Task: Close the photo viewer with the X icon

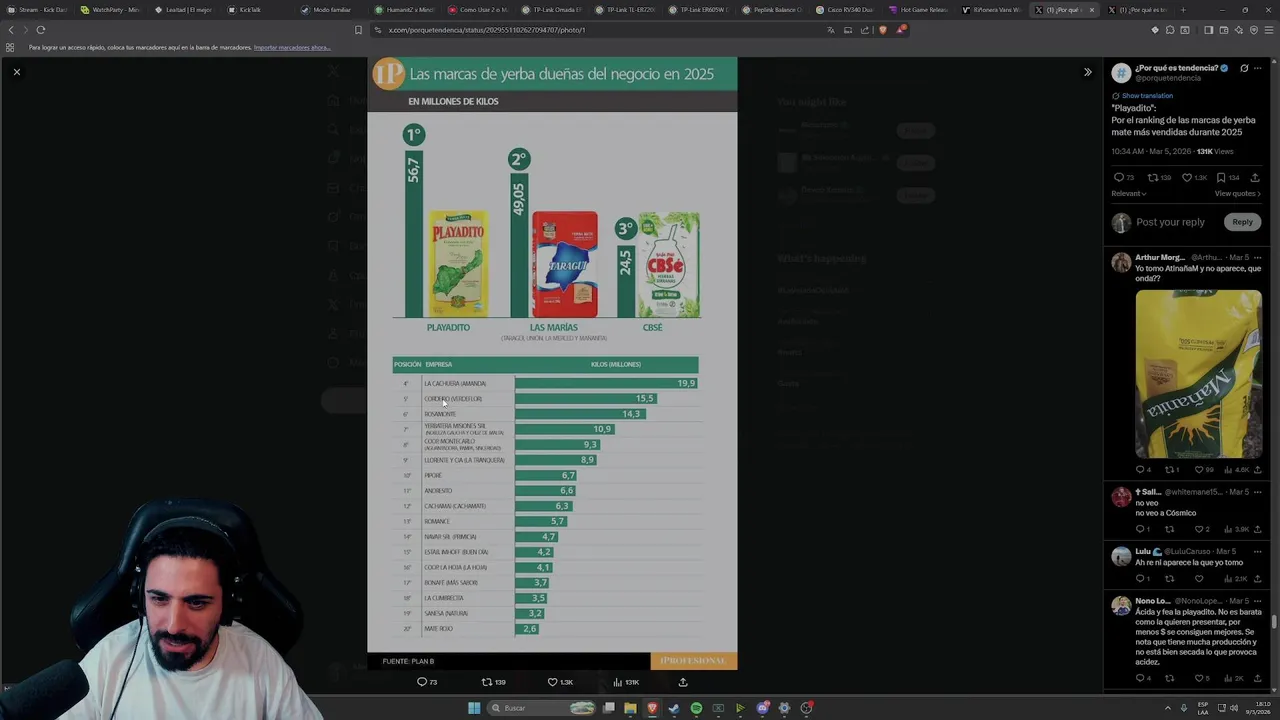Action: 16,72
